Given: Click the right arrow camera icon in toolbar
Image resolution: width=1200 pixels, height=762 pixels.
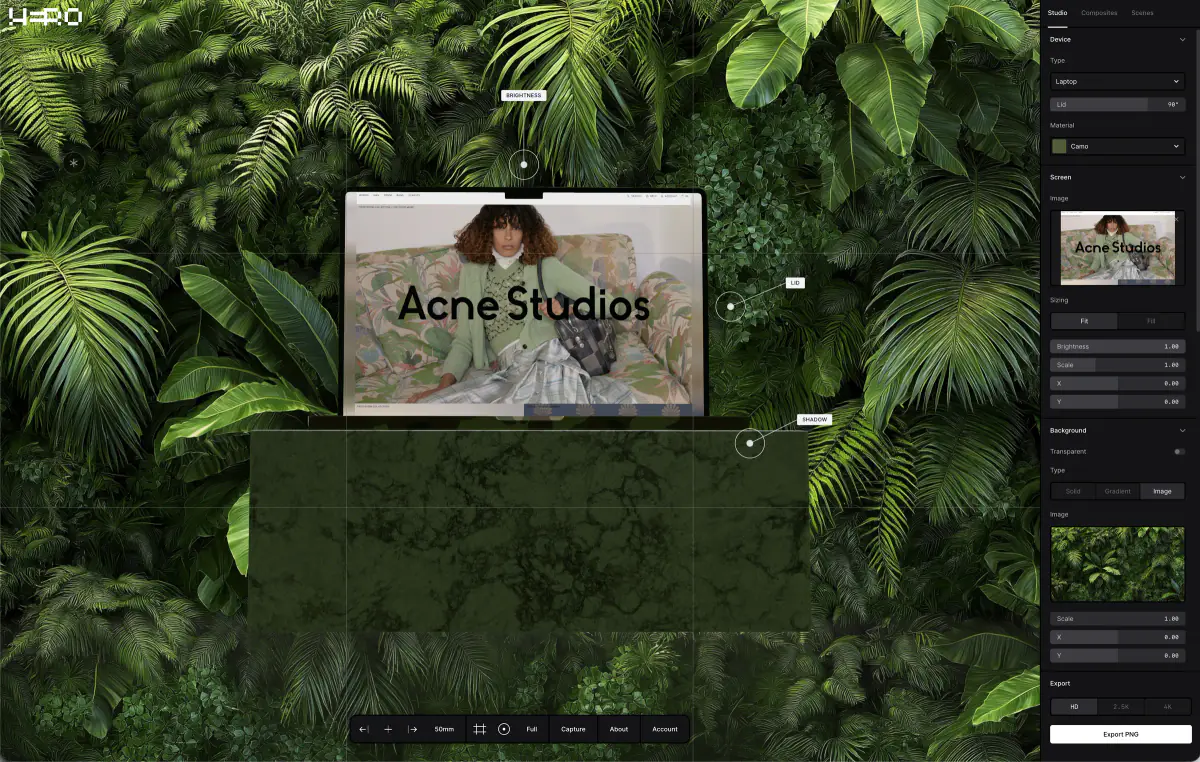Looking at the screenshot, I should (412, 729).
